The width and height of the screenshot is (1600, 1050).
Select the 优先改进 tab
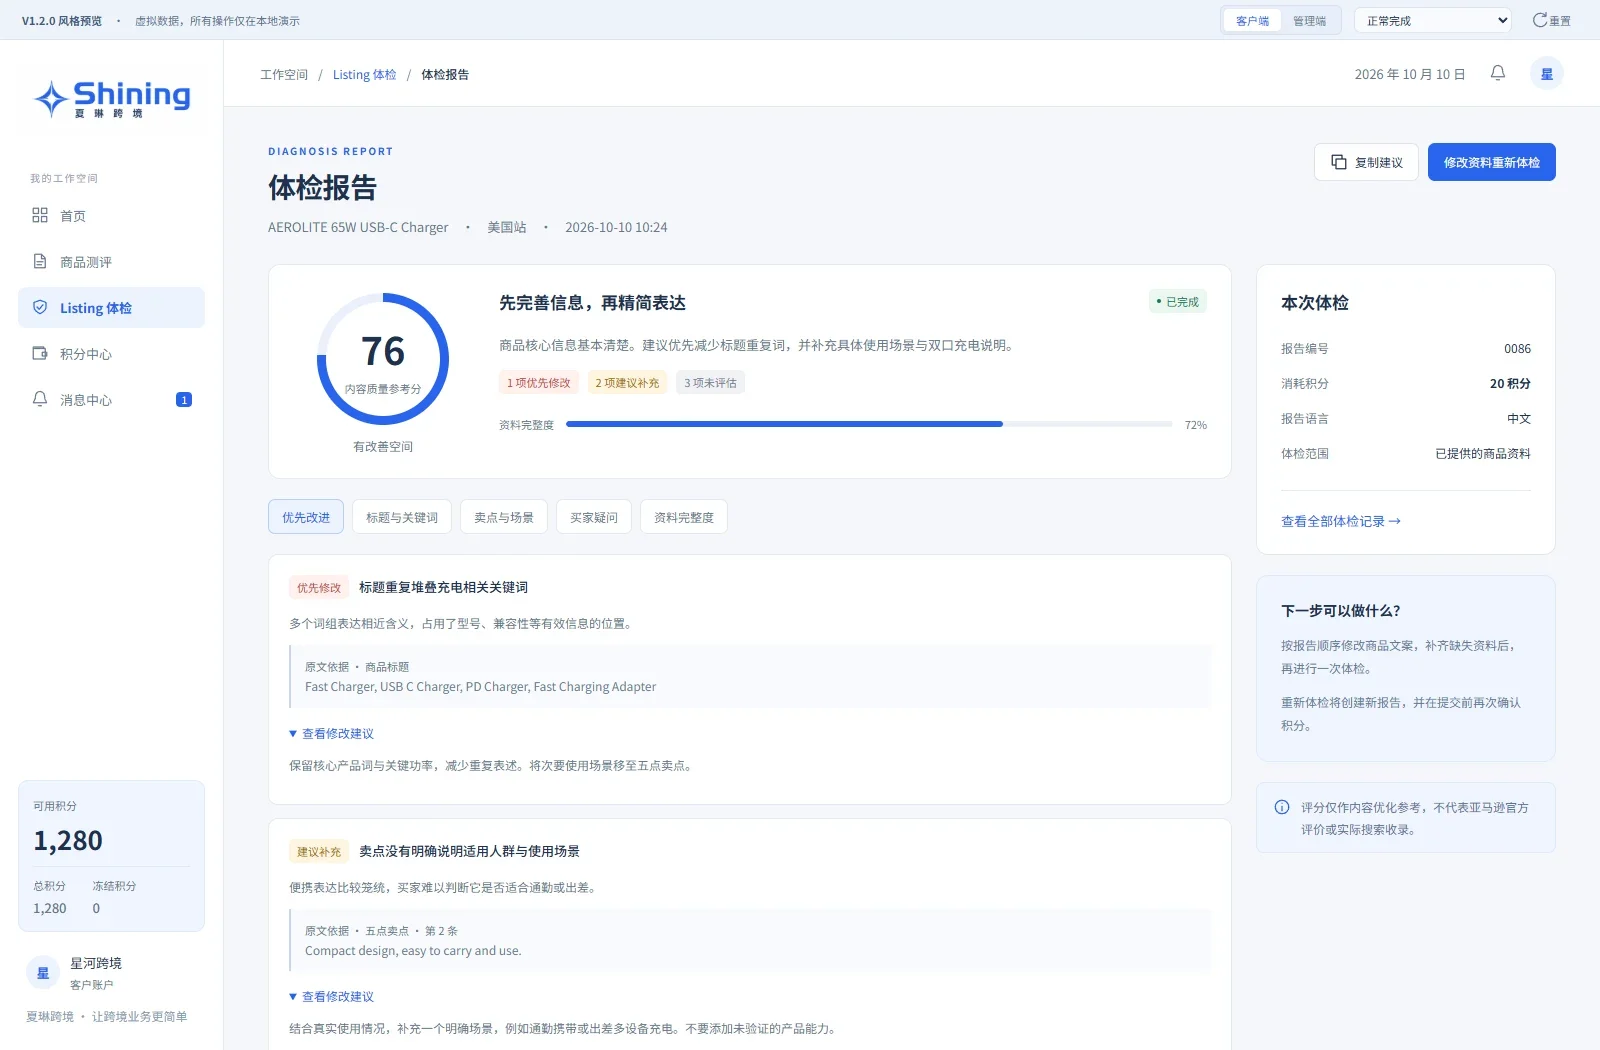tap(306, 517)
